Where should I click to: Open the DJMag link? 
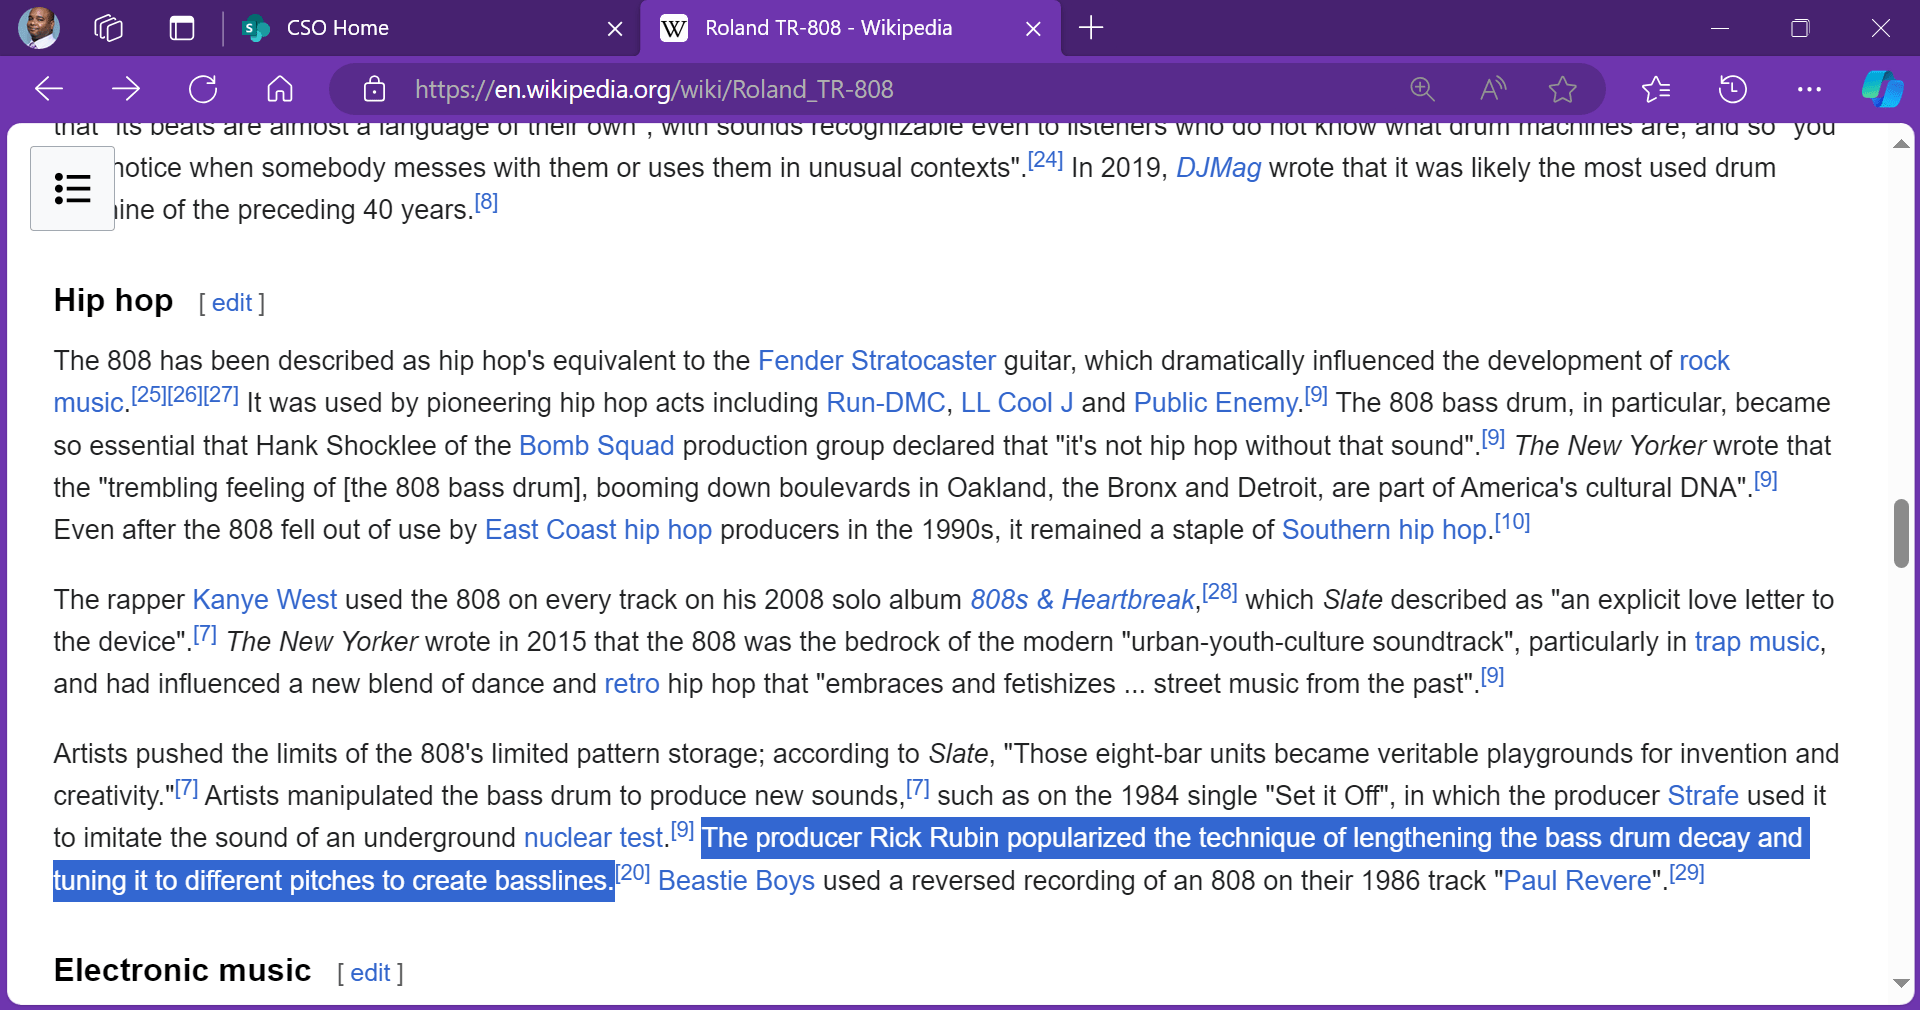(1218, 168)
